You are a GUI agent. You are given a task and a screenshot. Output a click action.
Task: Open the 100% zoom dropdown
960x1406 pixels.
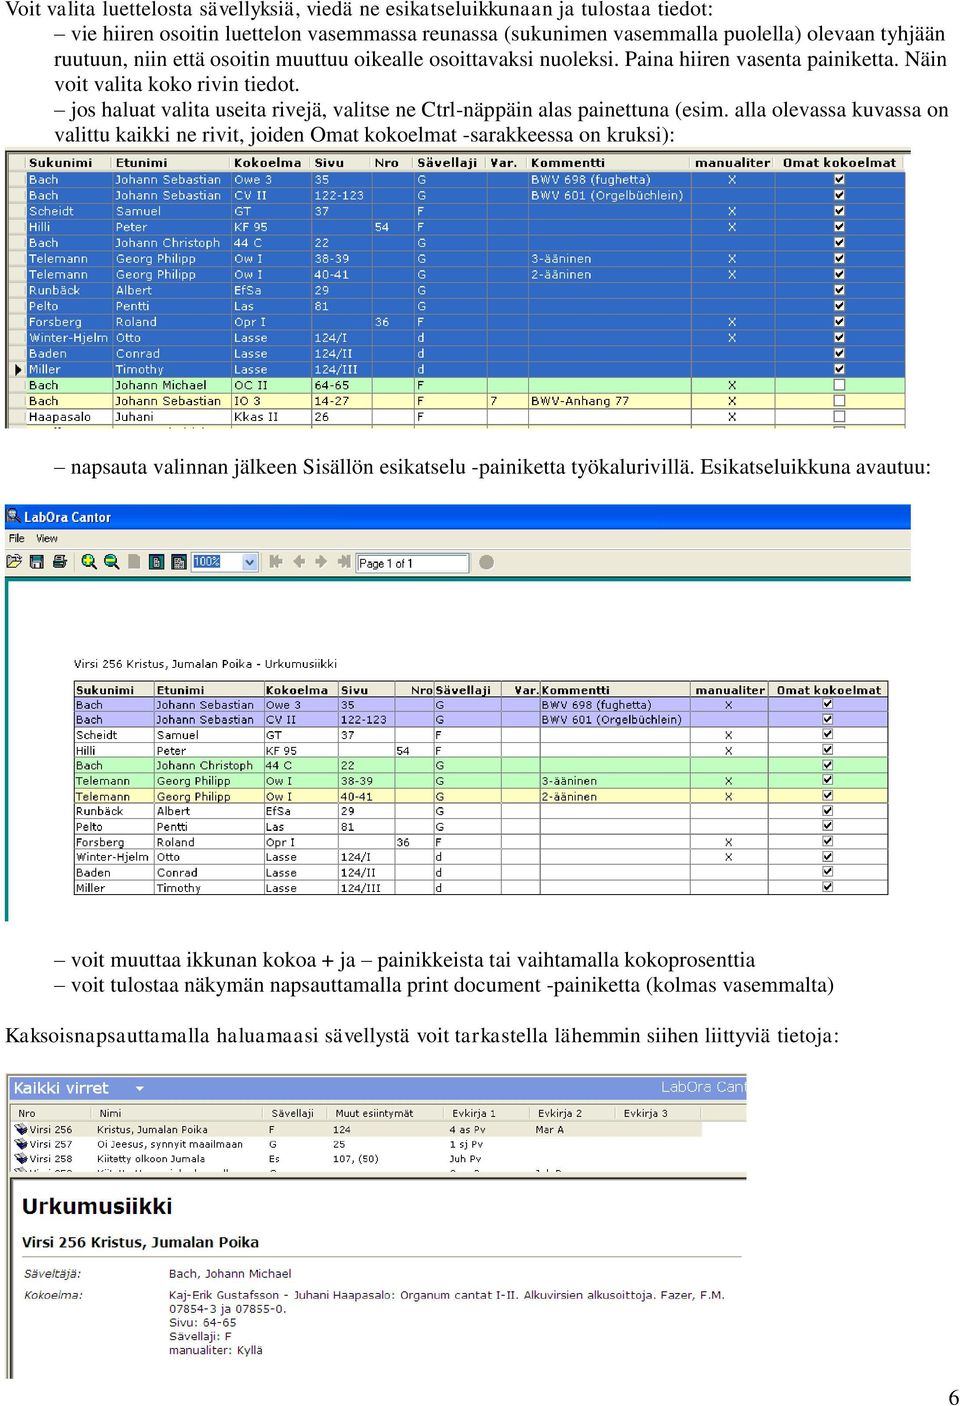click(249, 562)
